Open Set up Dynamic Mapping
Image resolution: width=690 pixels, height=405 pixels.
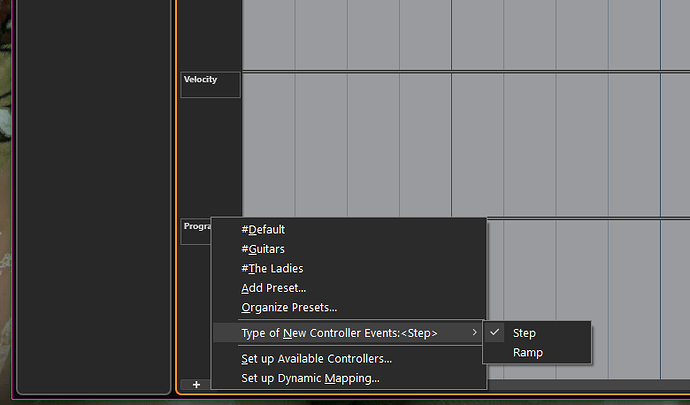click(310, 378)
